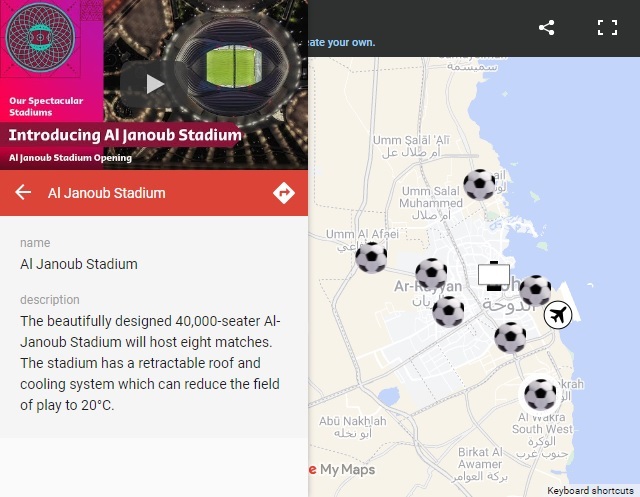Click the monitor-shaped marker on the map
Viewport: 640px width, 497px height.
[x=494, y=275]
